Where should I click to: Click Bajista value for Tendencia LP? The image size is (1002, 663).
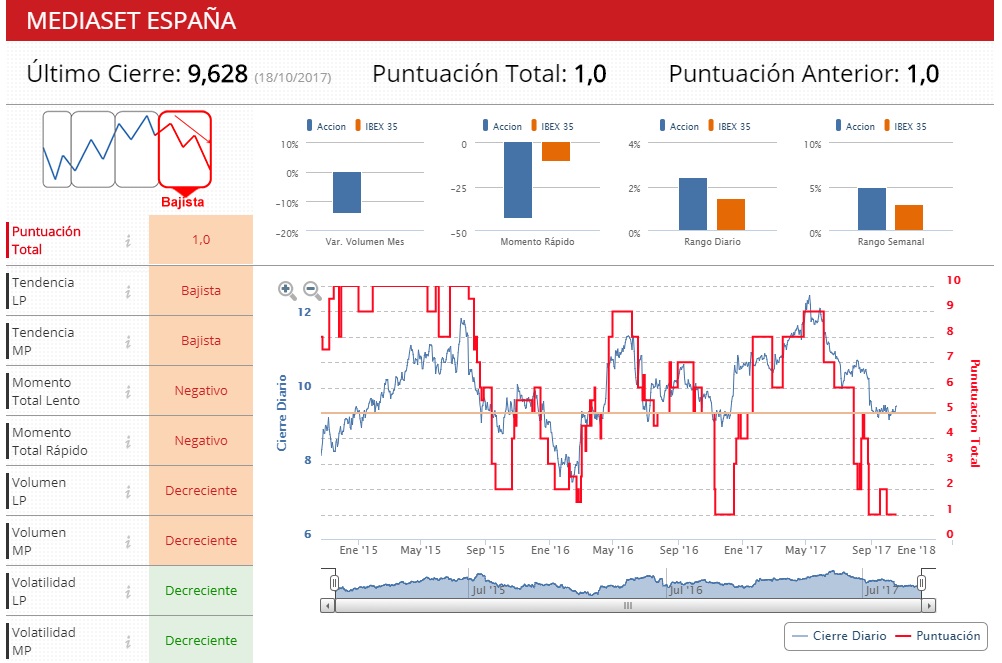(x=201, y=291)
